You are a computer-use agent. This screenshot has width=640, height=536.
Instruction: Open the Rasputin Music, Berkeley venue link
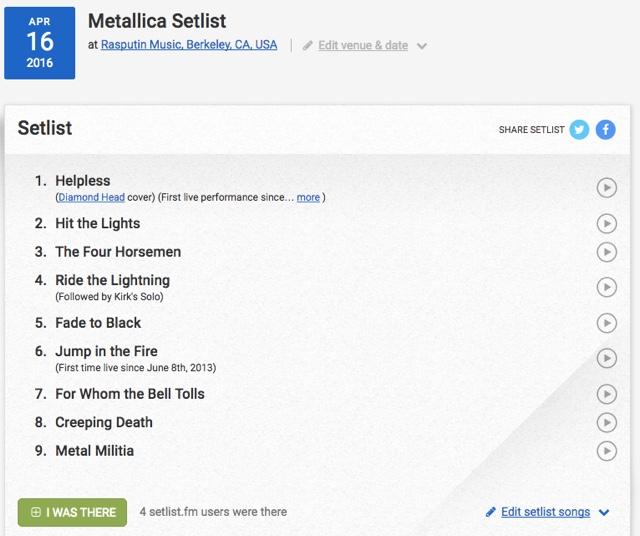pos(189,45)
